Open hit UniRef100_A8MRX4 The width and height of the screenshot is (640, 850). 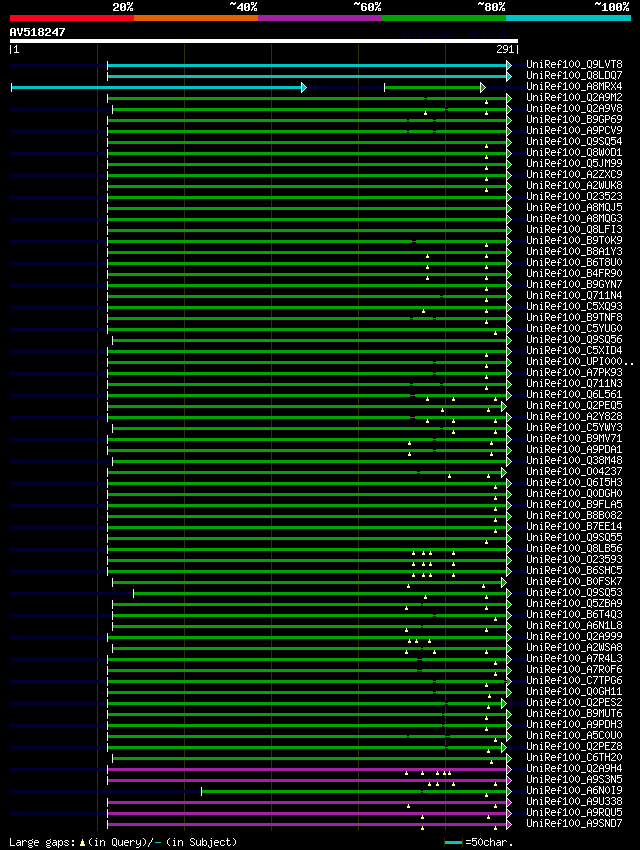574,87
